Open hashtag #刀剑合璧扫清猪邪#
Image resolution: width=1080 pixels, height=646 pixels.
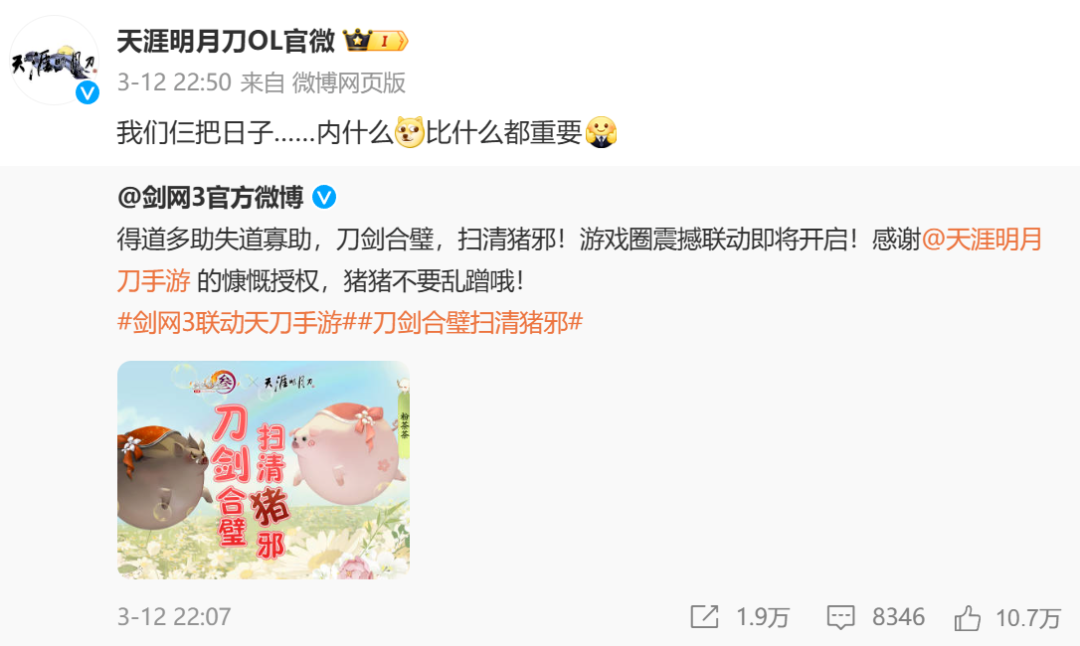470,322
